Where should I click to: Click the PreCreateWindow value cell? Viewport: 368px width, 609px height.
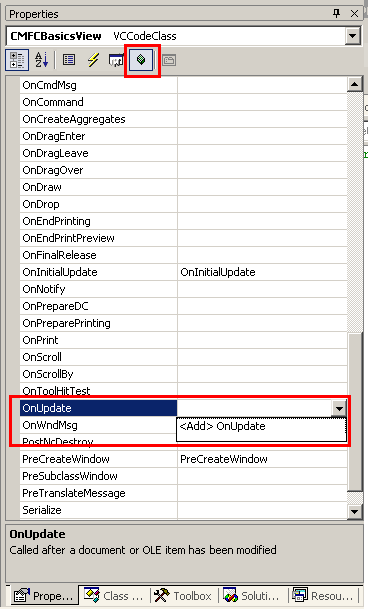pos(262,459)
